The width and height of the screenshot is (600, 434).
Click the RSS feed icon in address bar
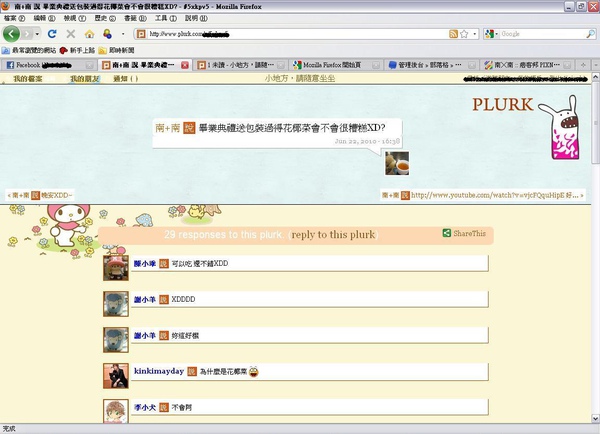click(x=453, y=34)
